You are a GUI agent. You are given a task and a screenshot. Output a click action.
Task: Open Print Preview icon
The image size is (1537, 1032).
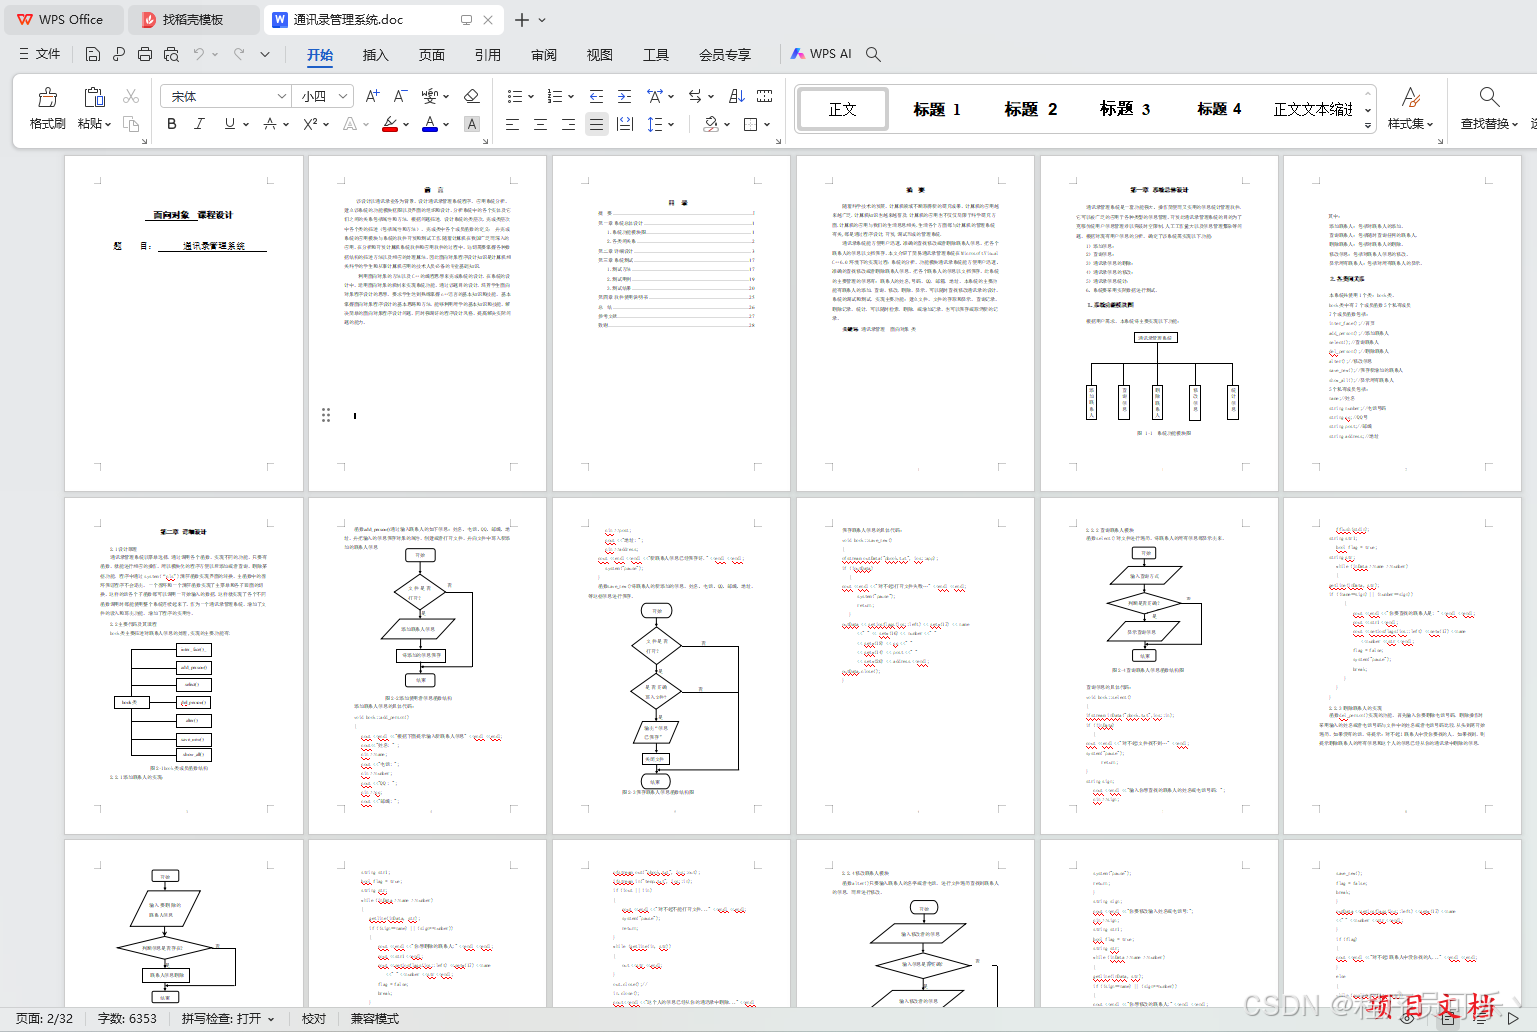click(x=171, y=54)
